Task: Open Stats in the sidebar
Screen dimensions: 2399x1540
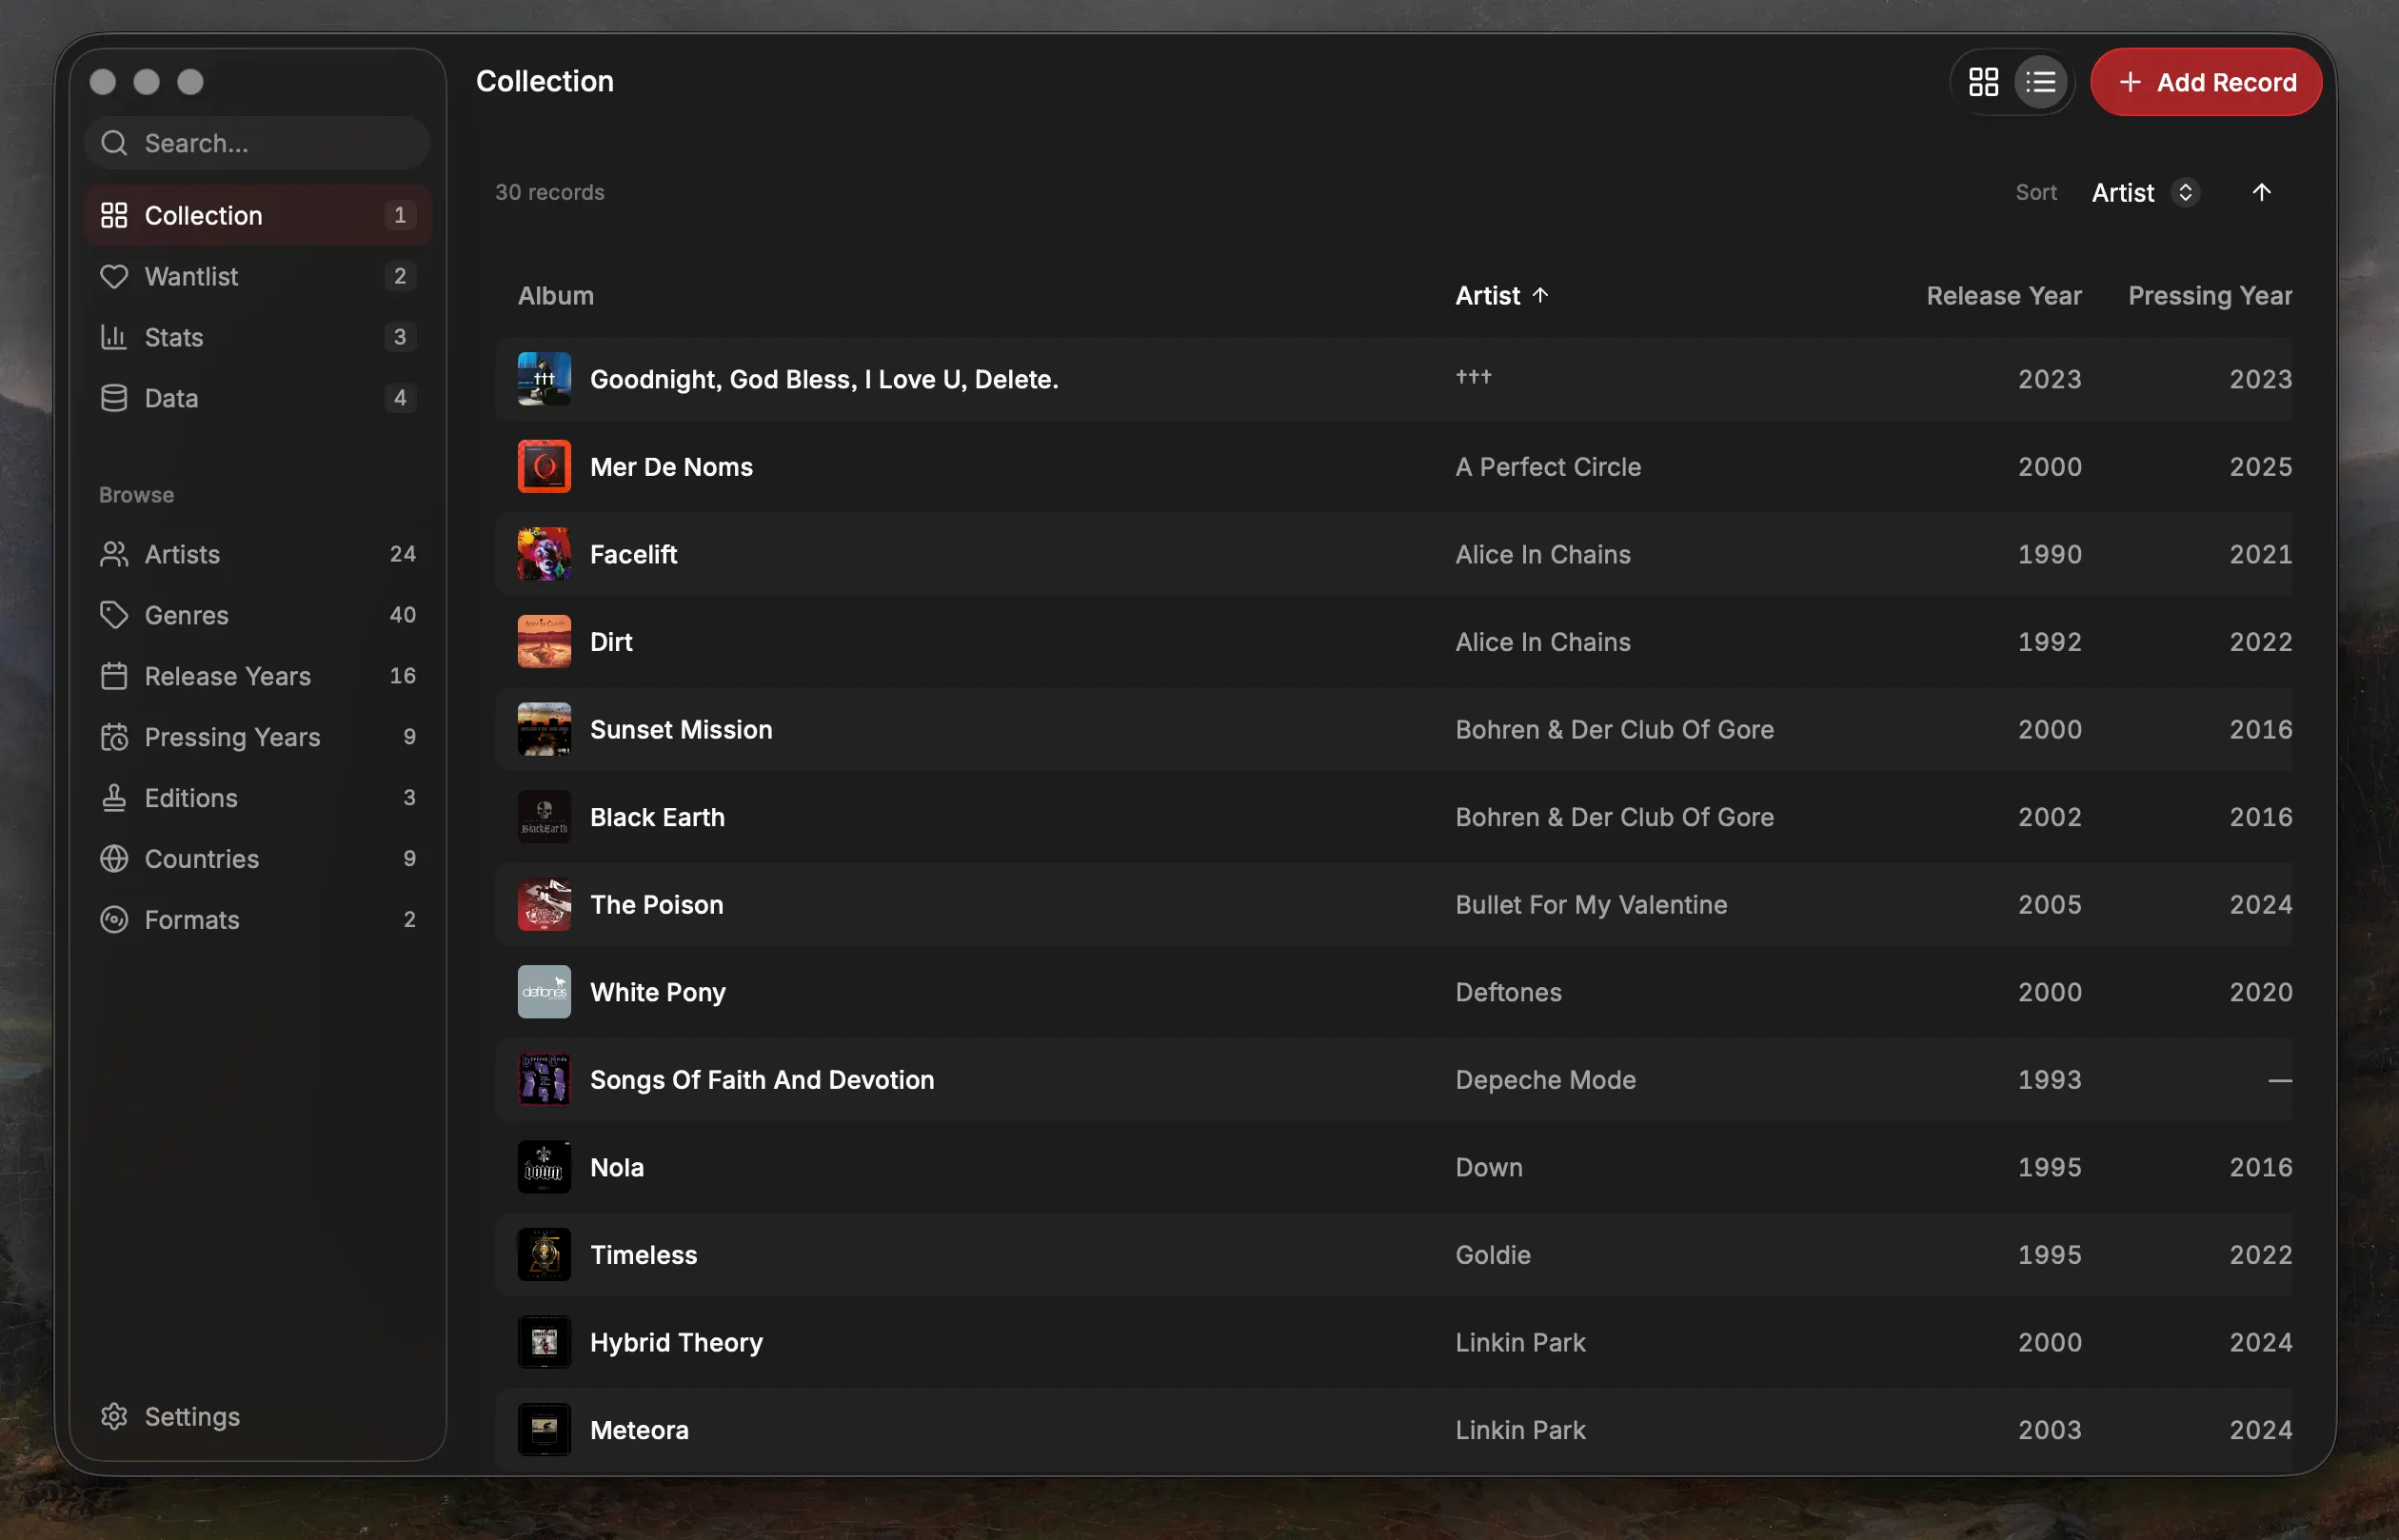Action: [258, 337]
